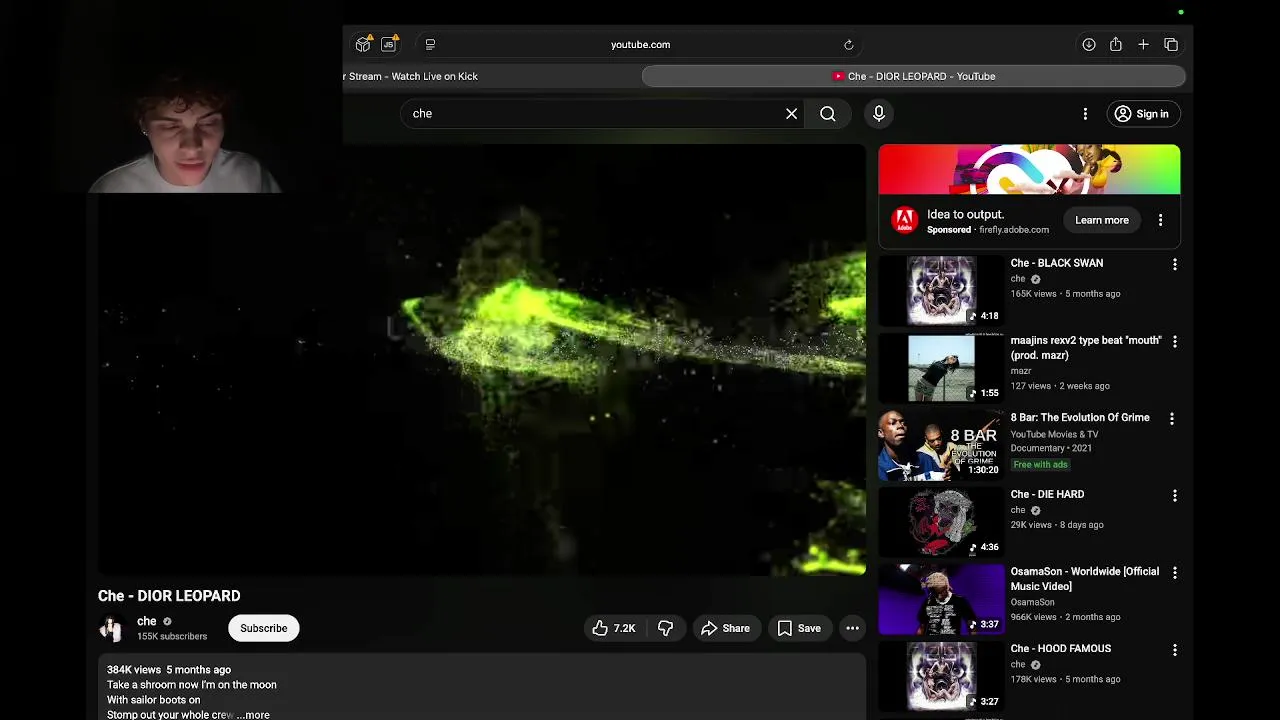Open more options for BLACK SWAN video

click(x=1174, y=264)
